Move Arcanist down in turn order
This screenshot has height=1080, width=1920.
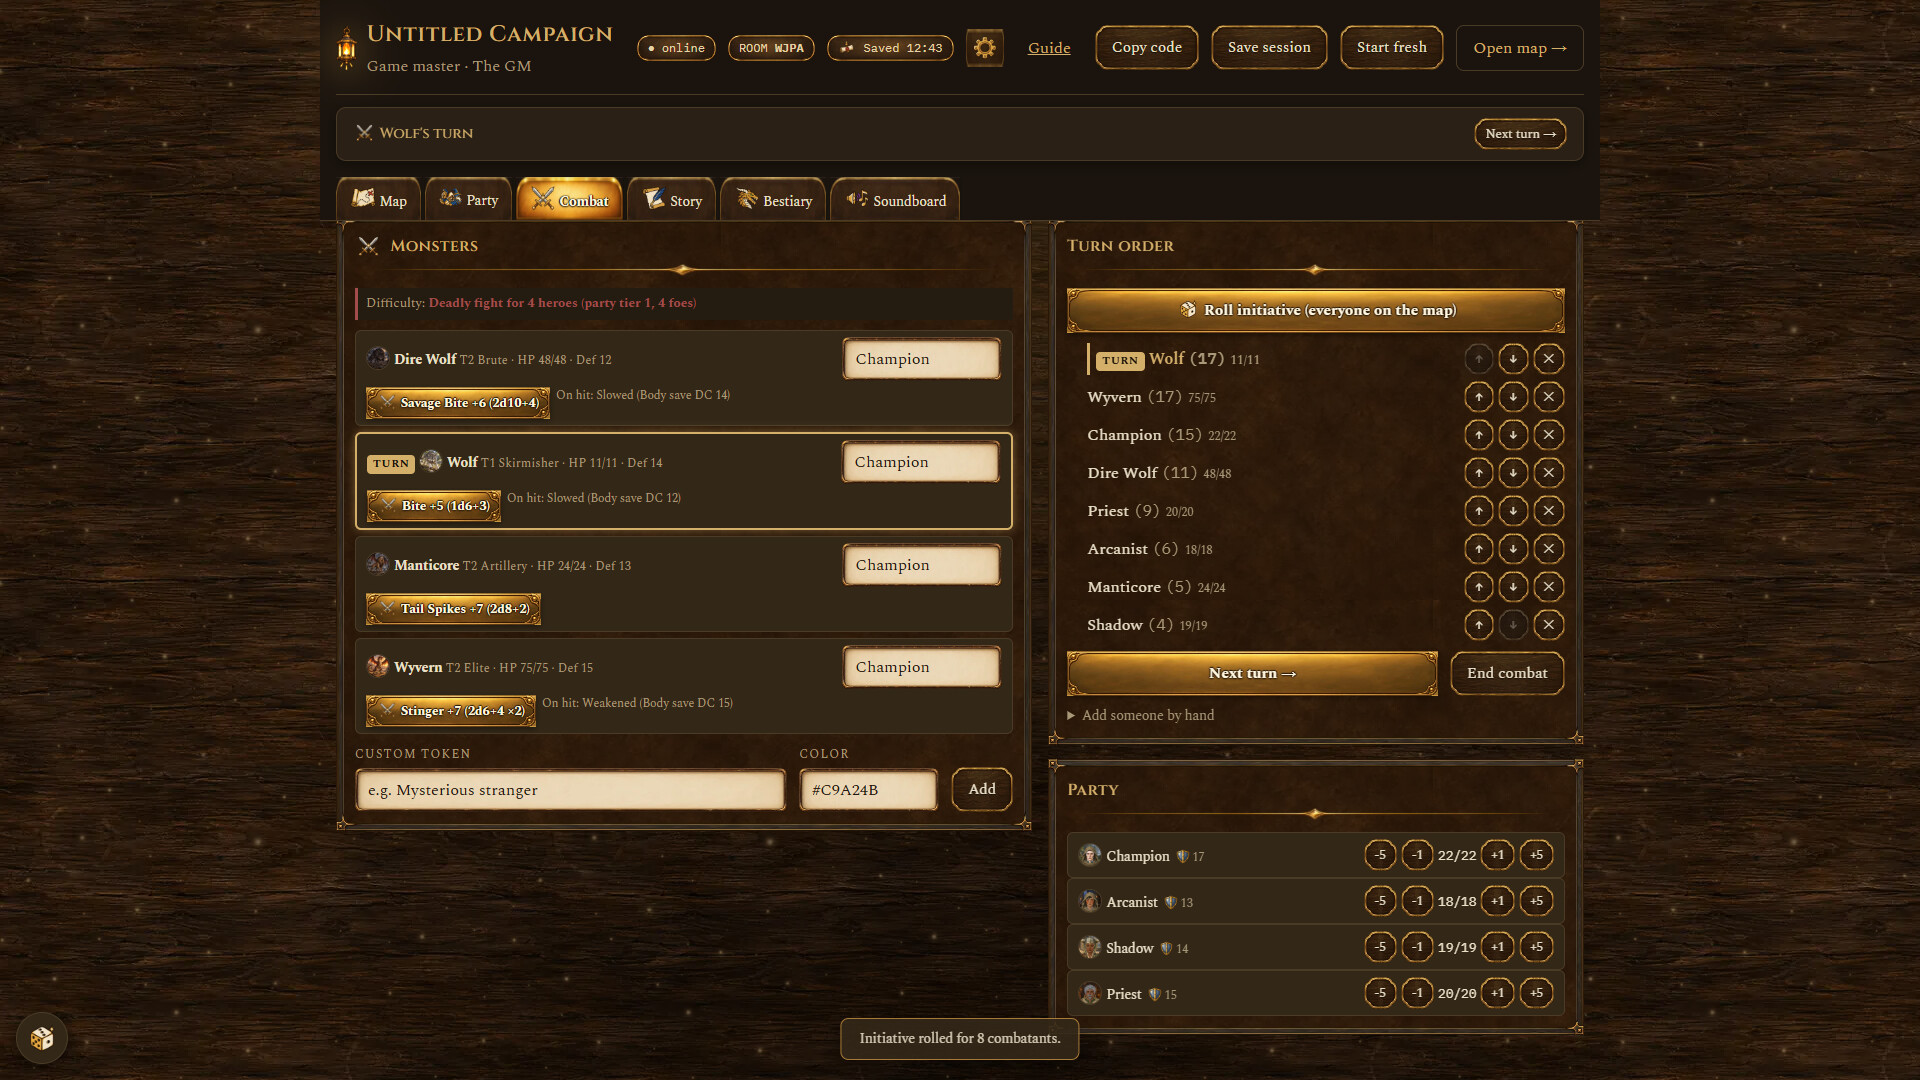click(x=1513, y=549)
